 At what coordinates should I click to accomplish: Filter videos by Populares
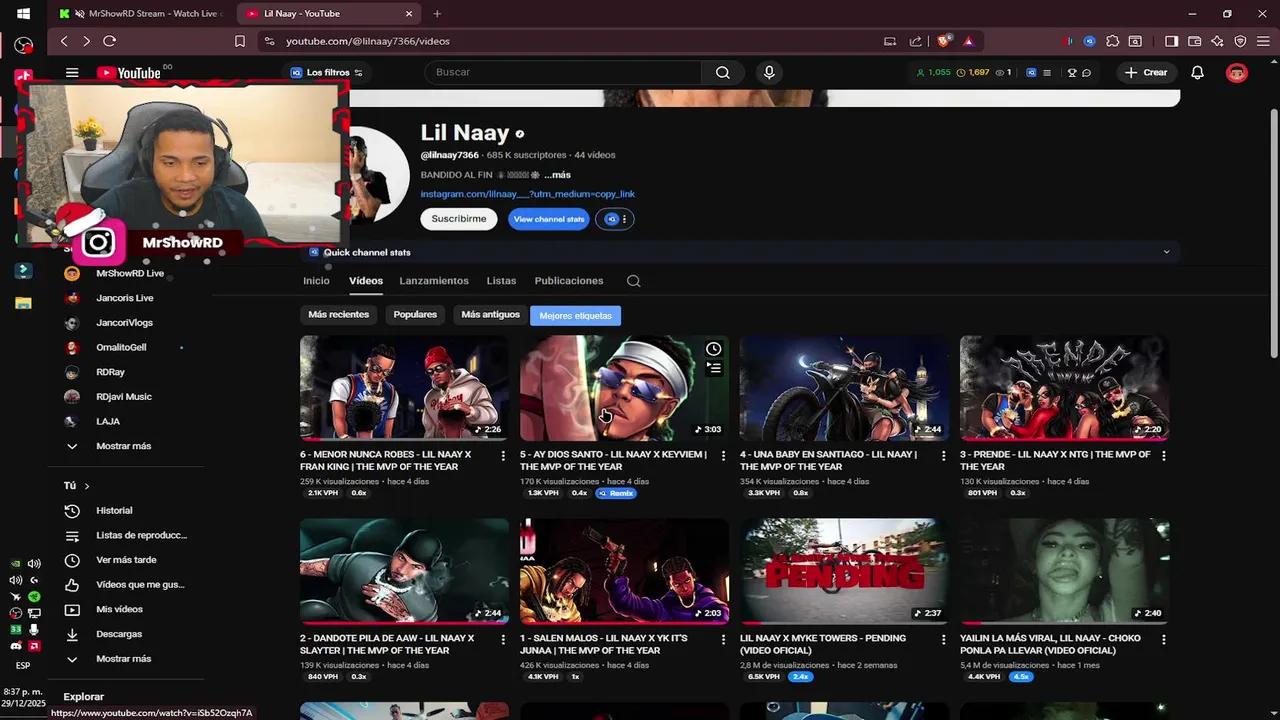coord(415,315)
